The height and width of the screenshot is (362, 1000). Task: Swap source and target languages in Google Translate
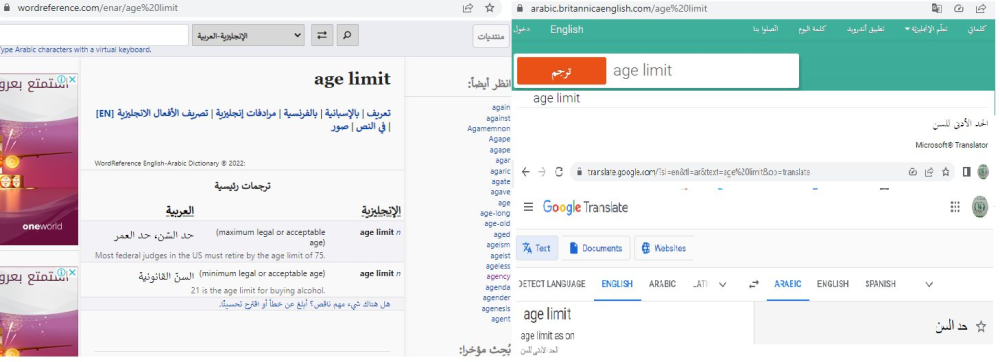[x=754, y=284]
